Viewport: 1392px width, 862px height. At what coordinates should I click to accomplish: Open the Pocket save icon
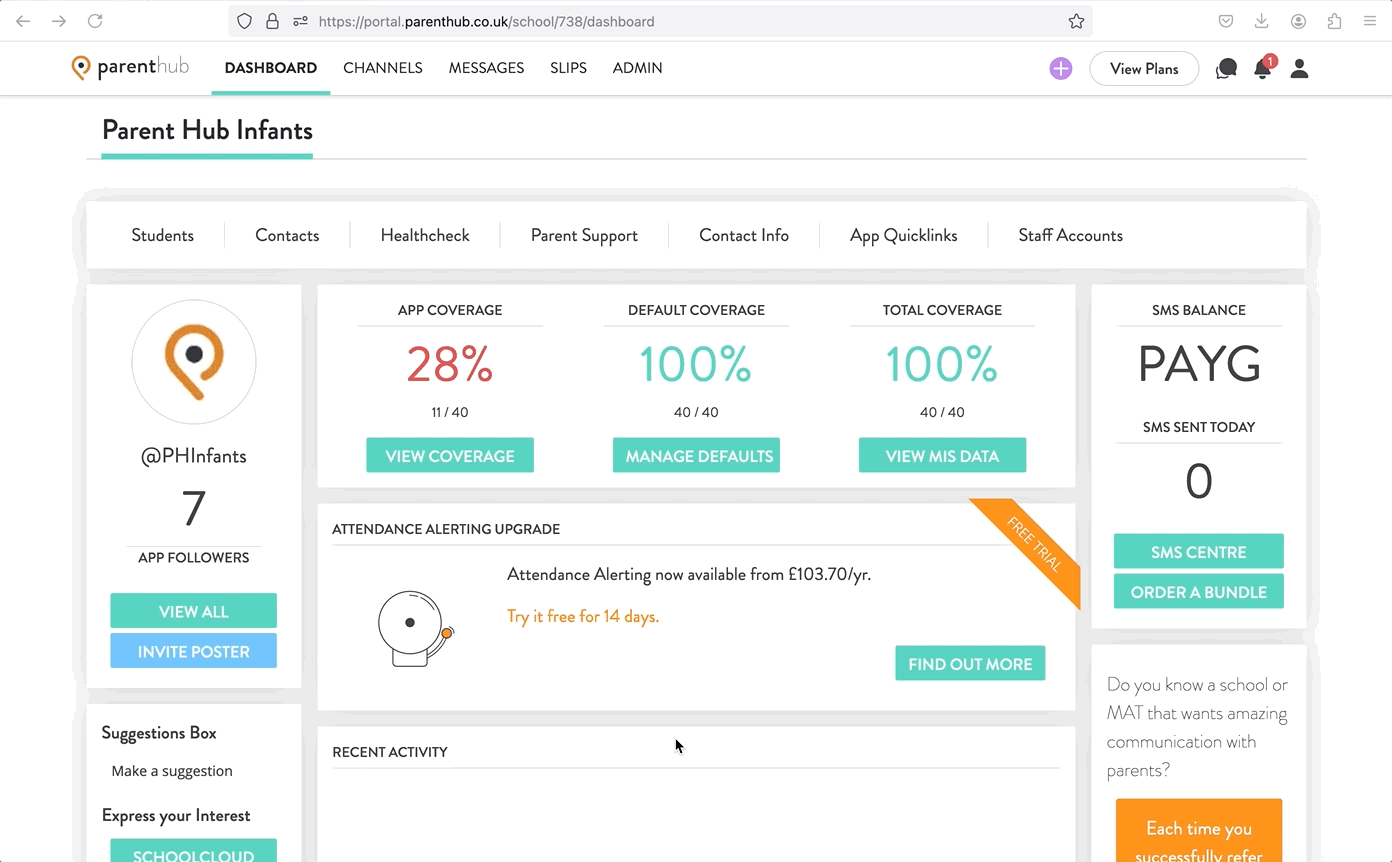point(1226,21)
